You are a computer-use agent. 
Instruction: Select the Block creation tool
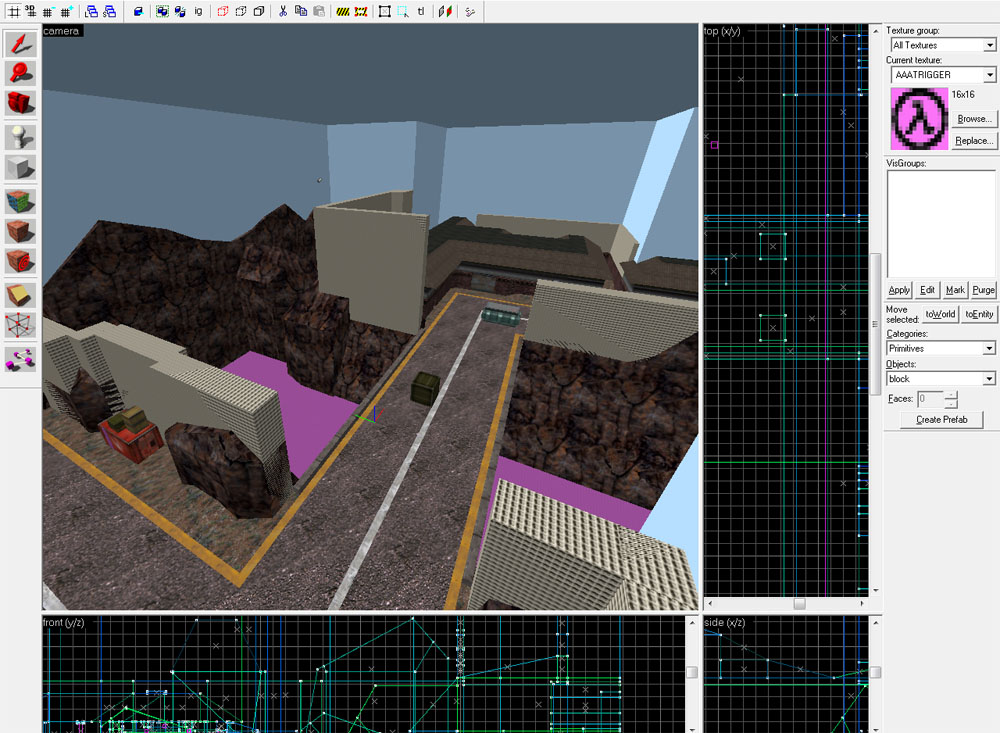20,168
